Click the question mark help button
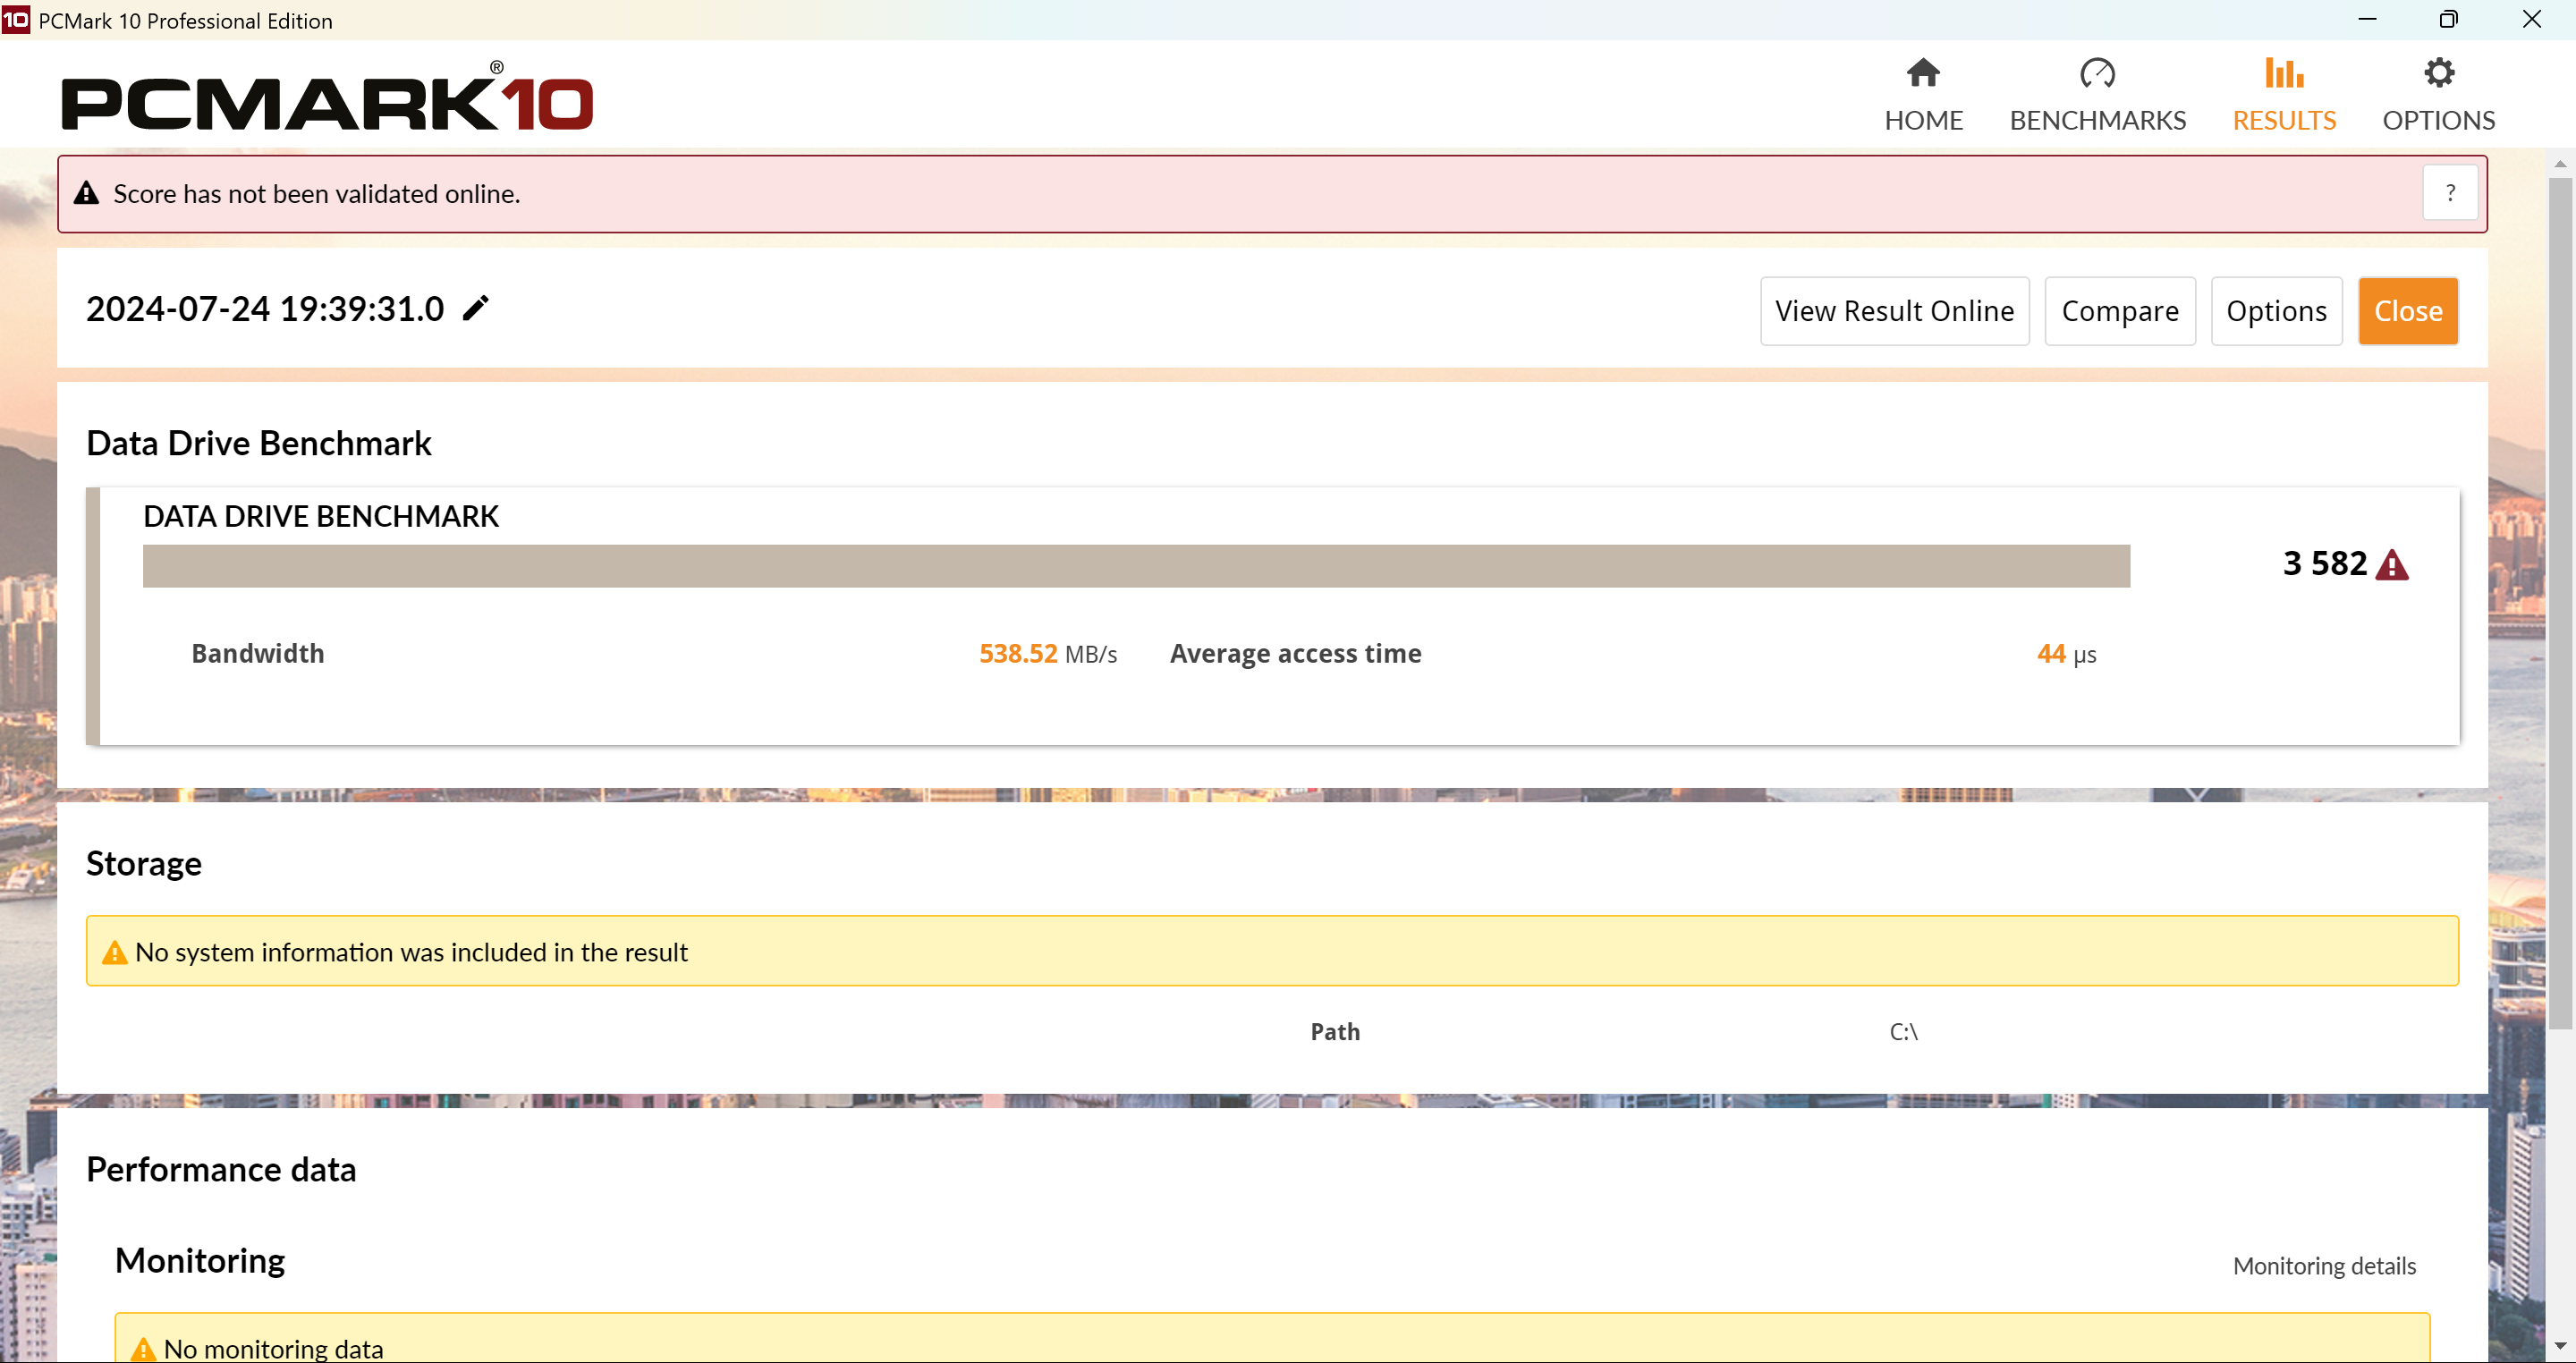This screenshot has height=1363, width=2576. coord(2449,193)
